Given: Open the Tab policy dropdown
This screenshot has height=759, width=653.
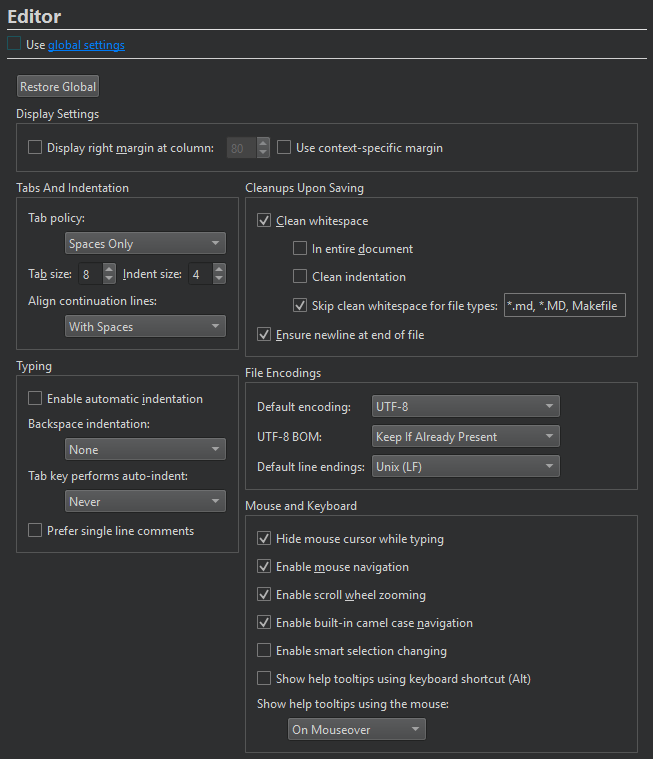Looking at the screenshot, I should (x=145, y=244).
